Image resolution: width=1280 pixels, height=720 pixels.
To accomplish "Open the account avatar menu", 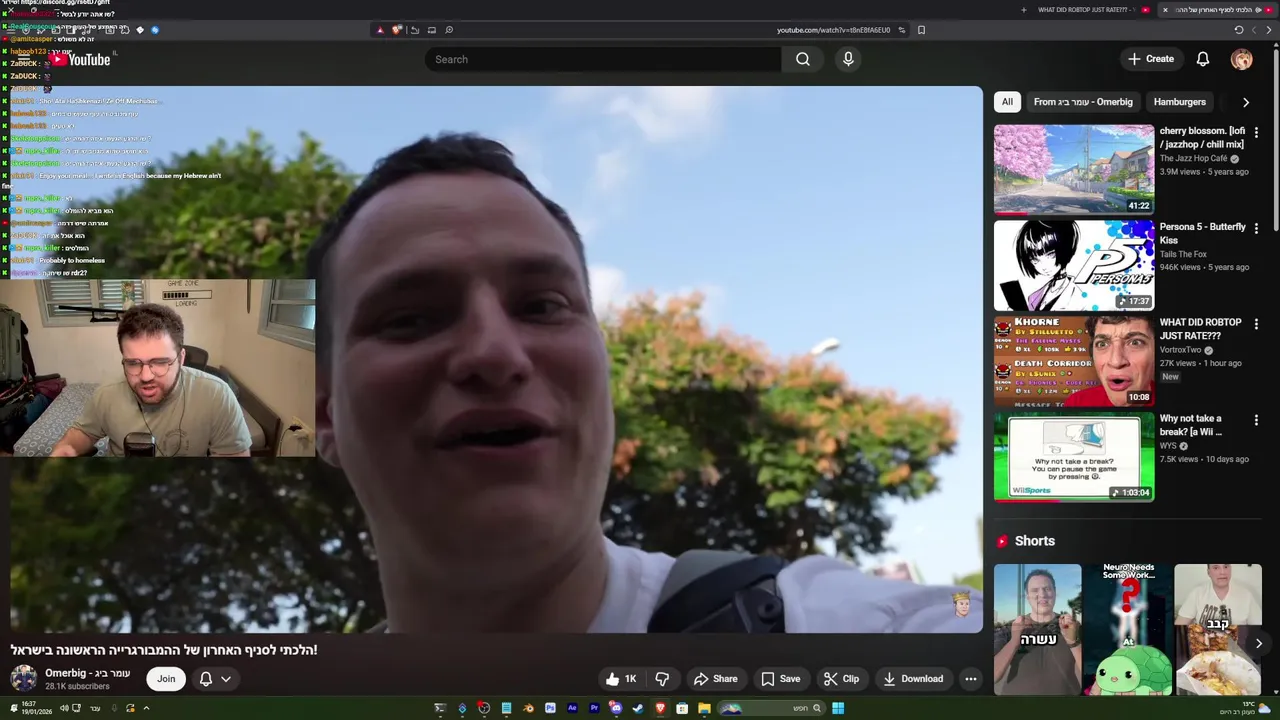I will pos(1241,59).
